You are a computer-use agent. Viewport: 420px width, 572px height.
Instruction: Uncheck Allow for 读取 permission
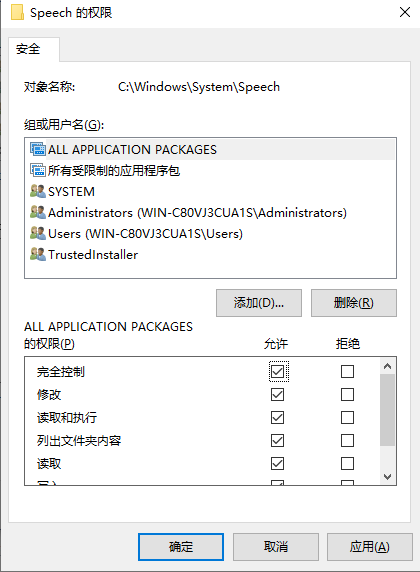277,463
